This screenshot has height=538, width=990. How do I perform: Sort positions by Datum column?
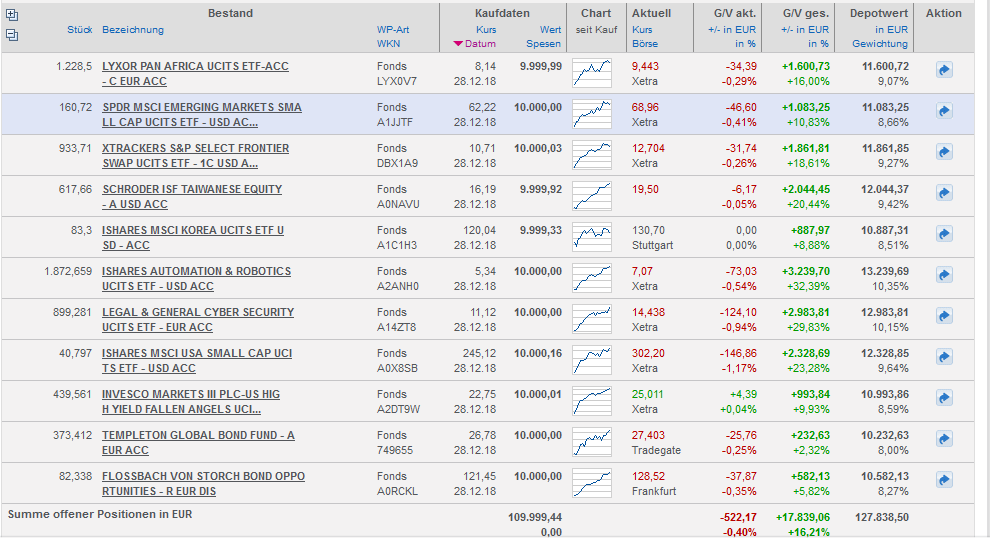click(x=480, y=44)
